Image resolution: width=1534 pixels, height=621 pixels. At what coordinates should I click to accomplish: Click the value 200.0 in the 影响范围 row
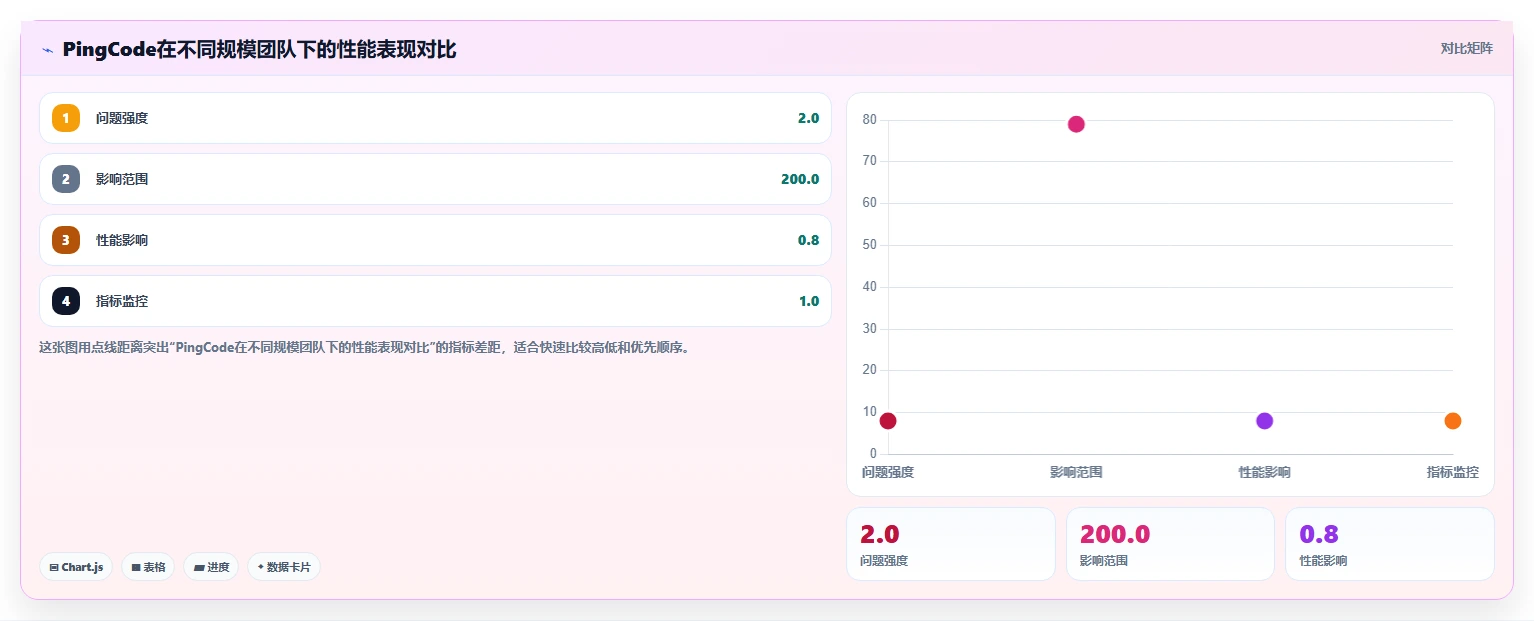[x=800, y=179]
